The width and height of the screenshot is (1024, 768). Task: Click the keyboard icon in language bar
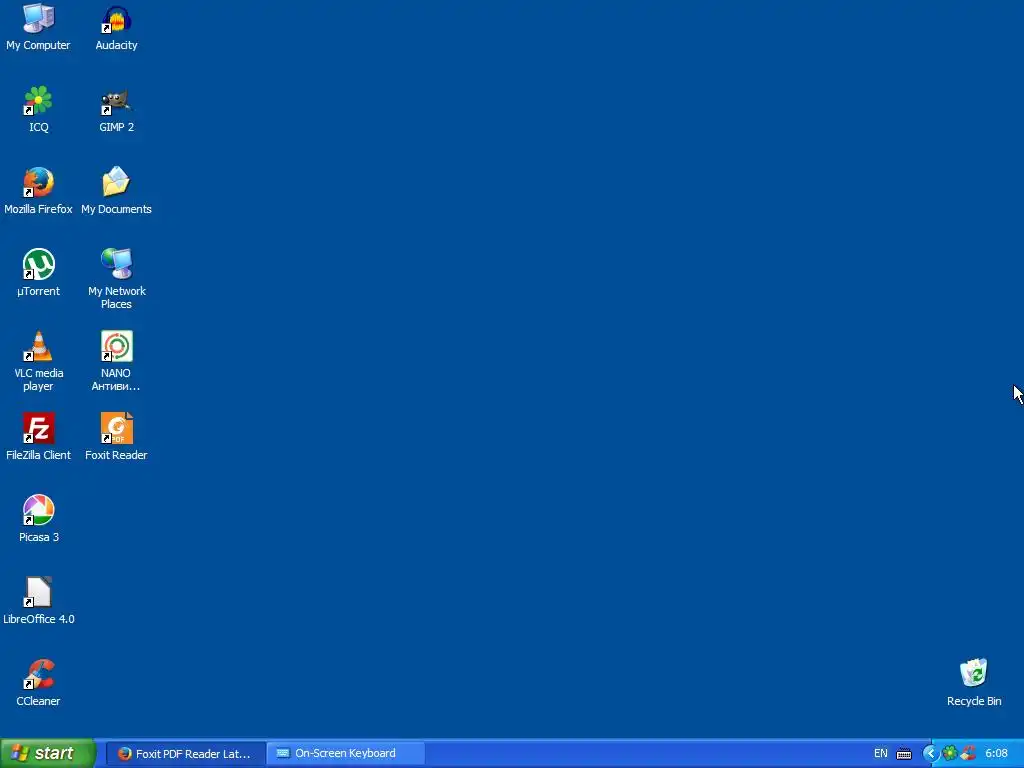(904, 754)
